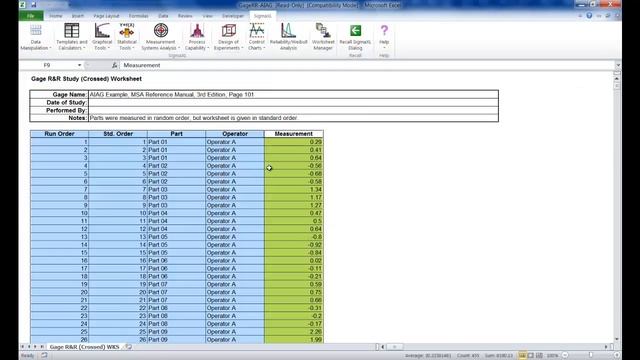Open the Graphical Tools menu
Screen dimensions: 640x360
tap(102, 37)
